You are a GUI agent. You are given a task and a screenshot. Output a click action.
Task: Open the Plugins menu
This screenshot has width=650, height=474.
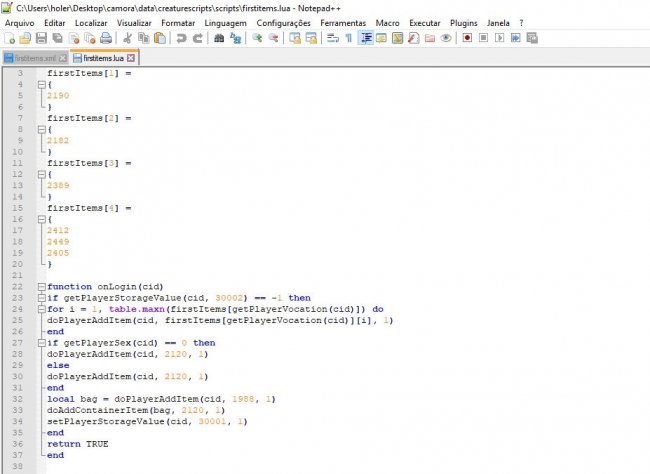(x=463, y=23)
